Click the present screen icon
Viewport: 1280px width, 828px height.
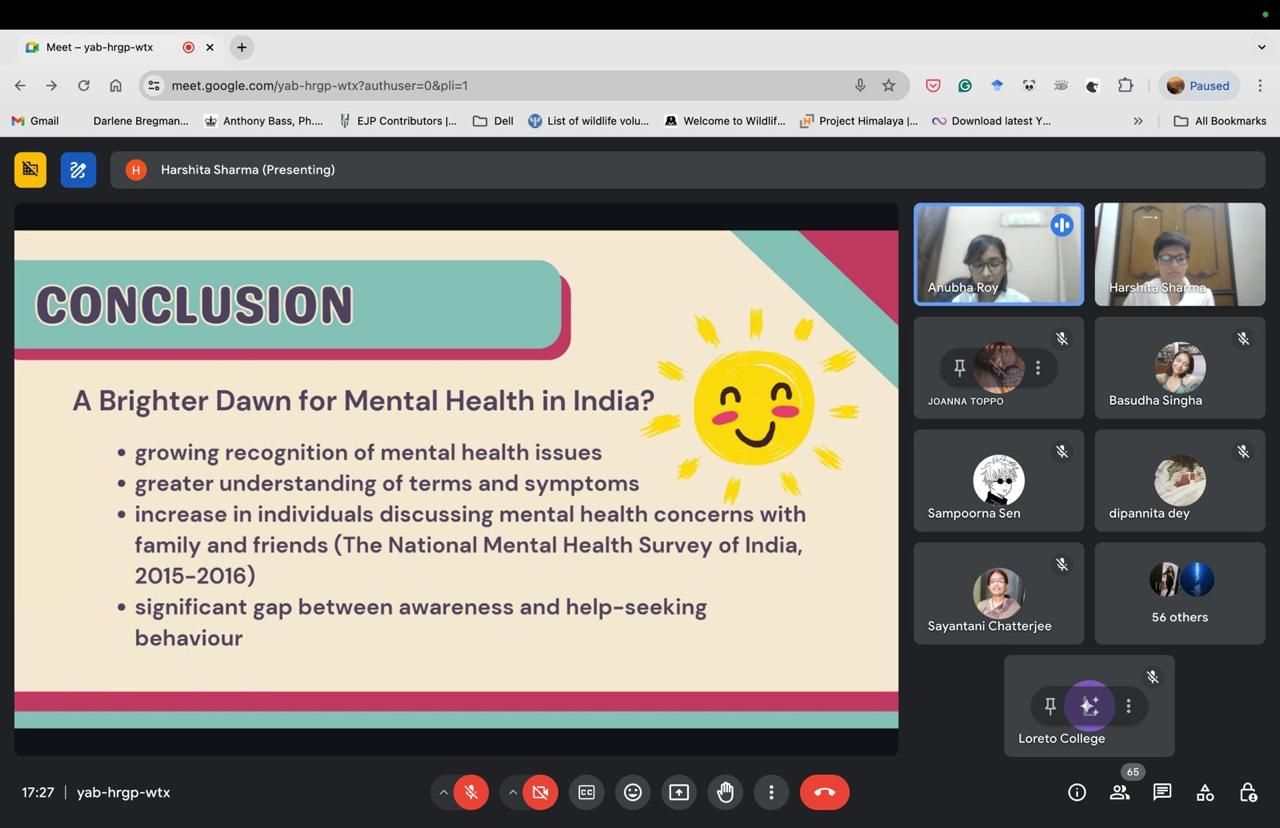[679, 792]
